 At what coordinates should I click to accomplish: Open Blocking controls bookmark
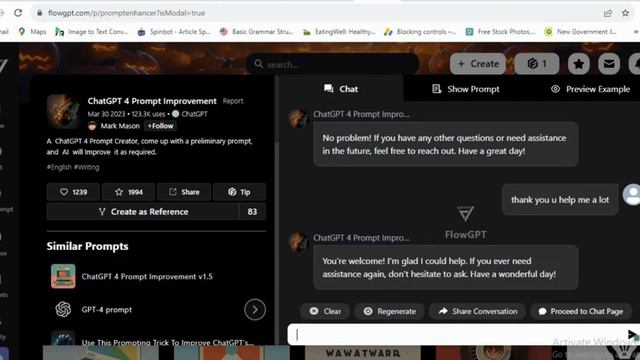pyautogui.click(x=420, y=31)
